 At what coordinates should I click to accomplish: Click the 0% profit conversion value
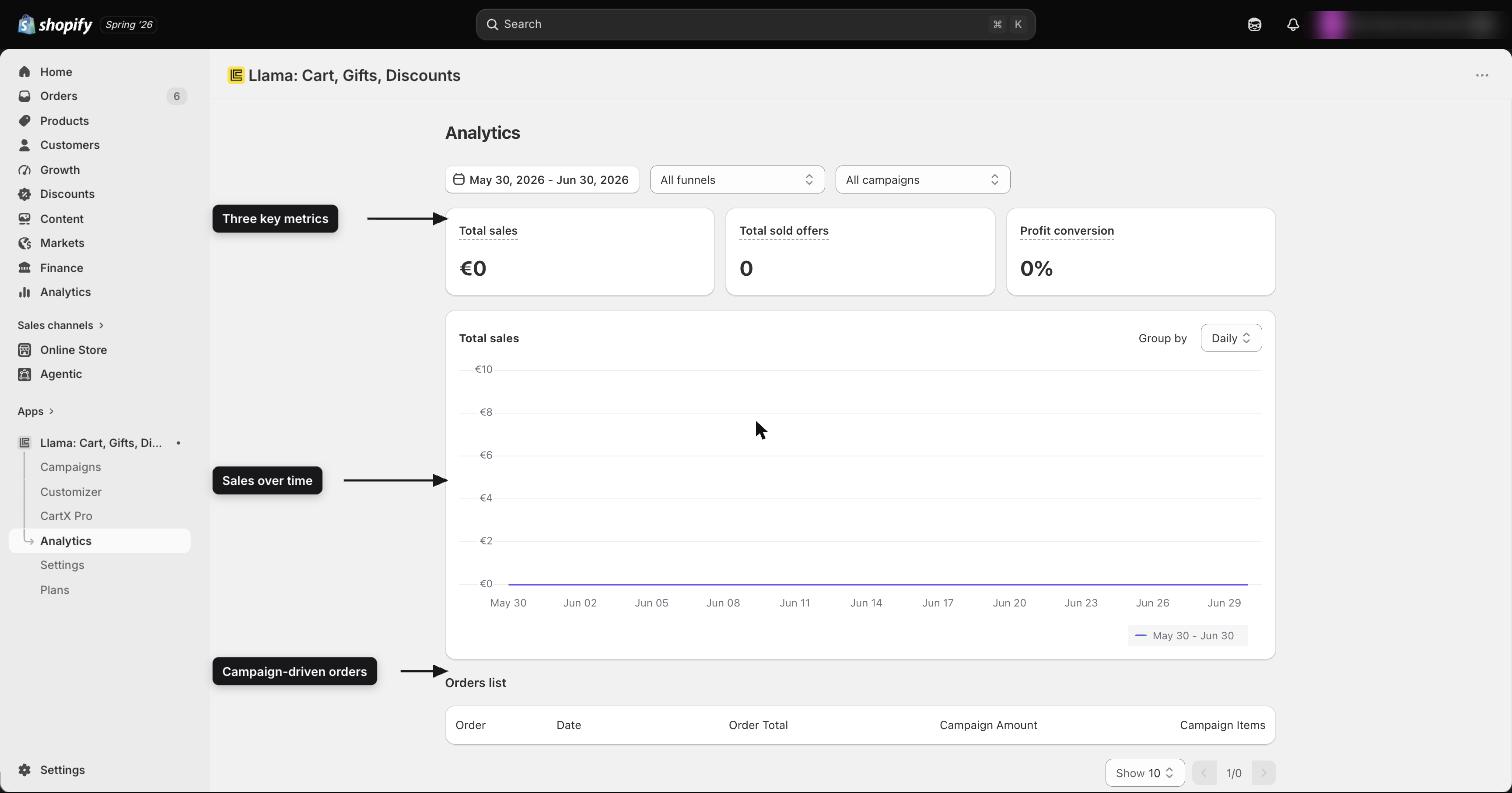(1036, 268)
